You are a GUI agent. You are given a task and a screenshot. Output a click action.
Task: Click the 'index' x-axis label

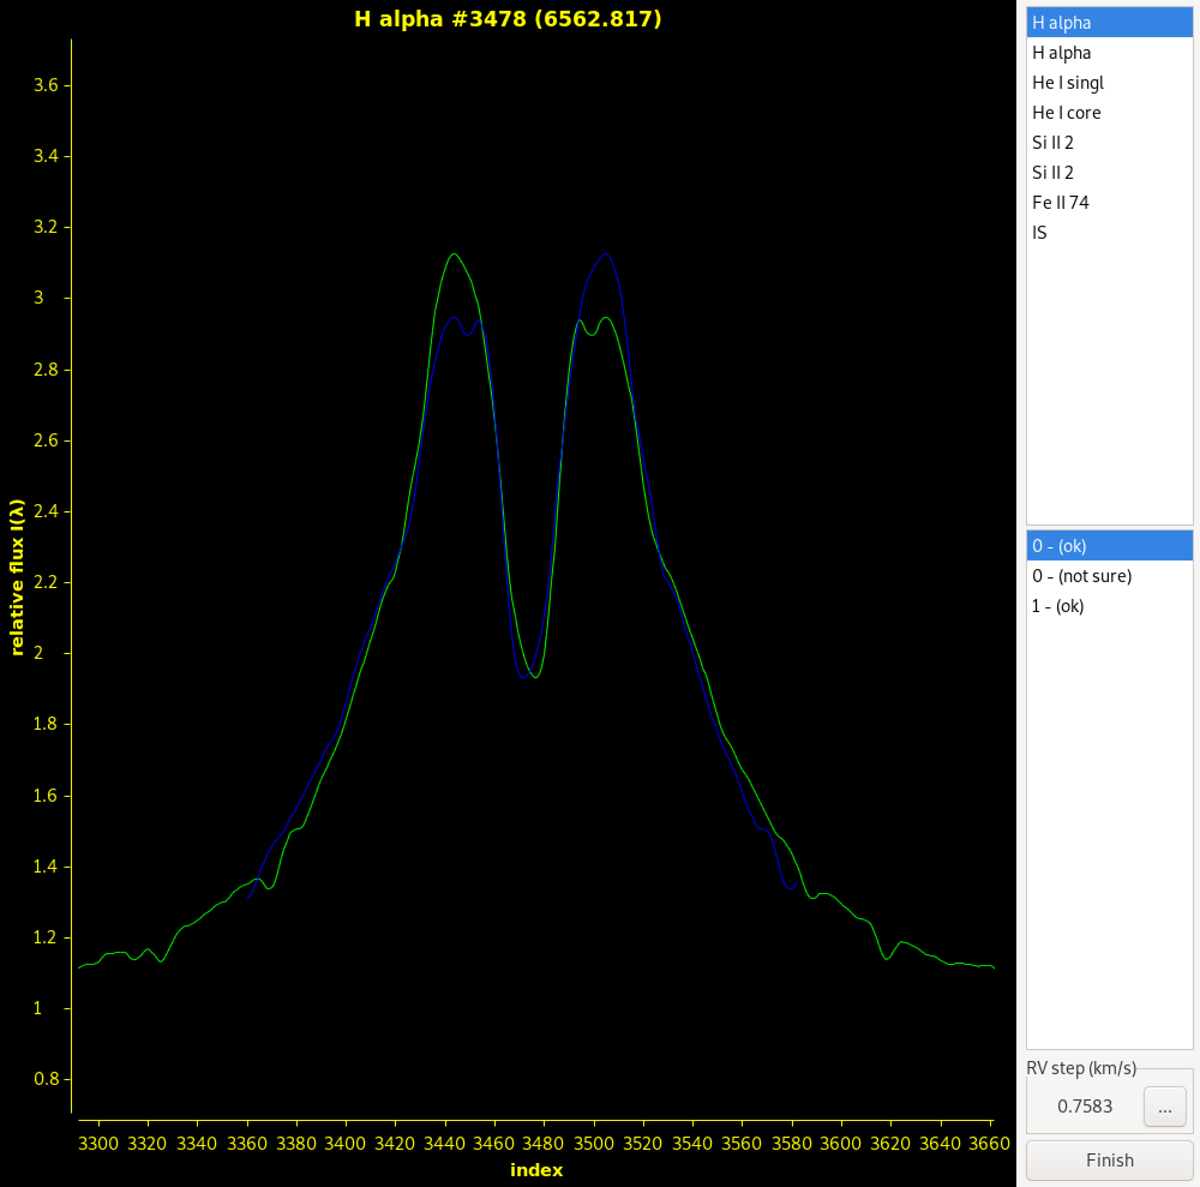[x=536, y=1170]
